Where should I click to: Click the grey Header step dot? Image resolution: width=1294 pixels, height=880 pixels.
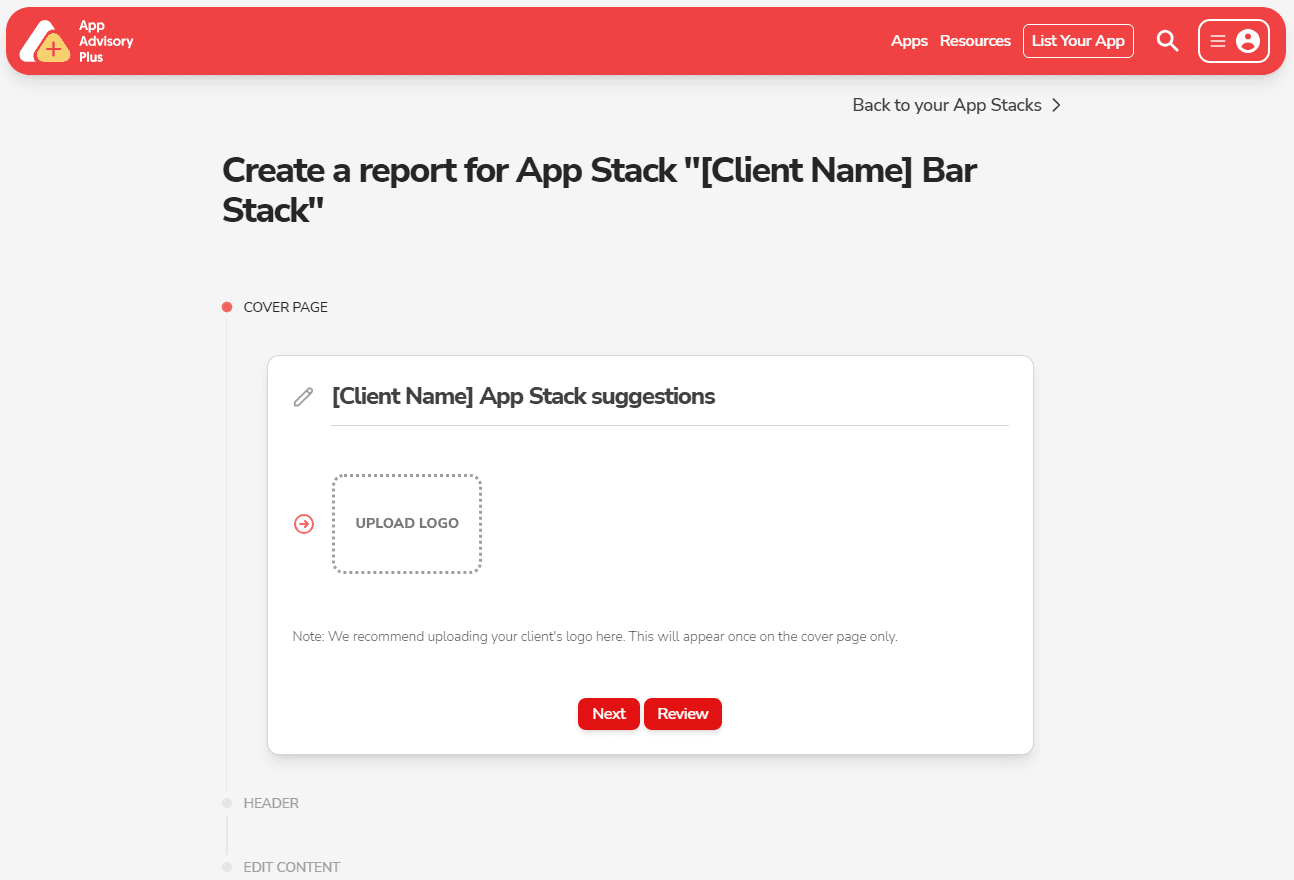(x=227, y=803)
